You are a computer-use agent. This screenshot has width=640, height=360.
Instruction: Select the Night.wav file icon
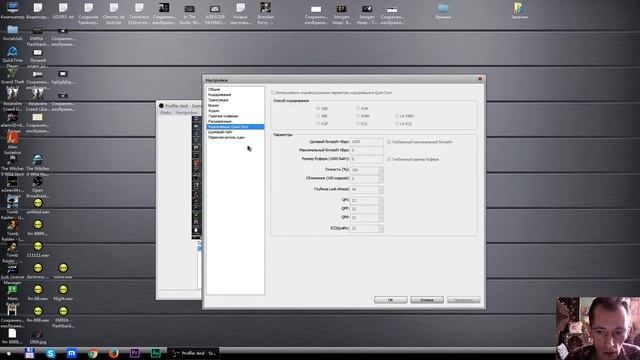[x=63, y=293]
